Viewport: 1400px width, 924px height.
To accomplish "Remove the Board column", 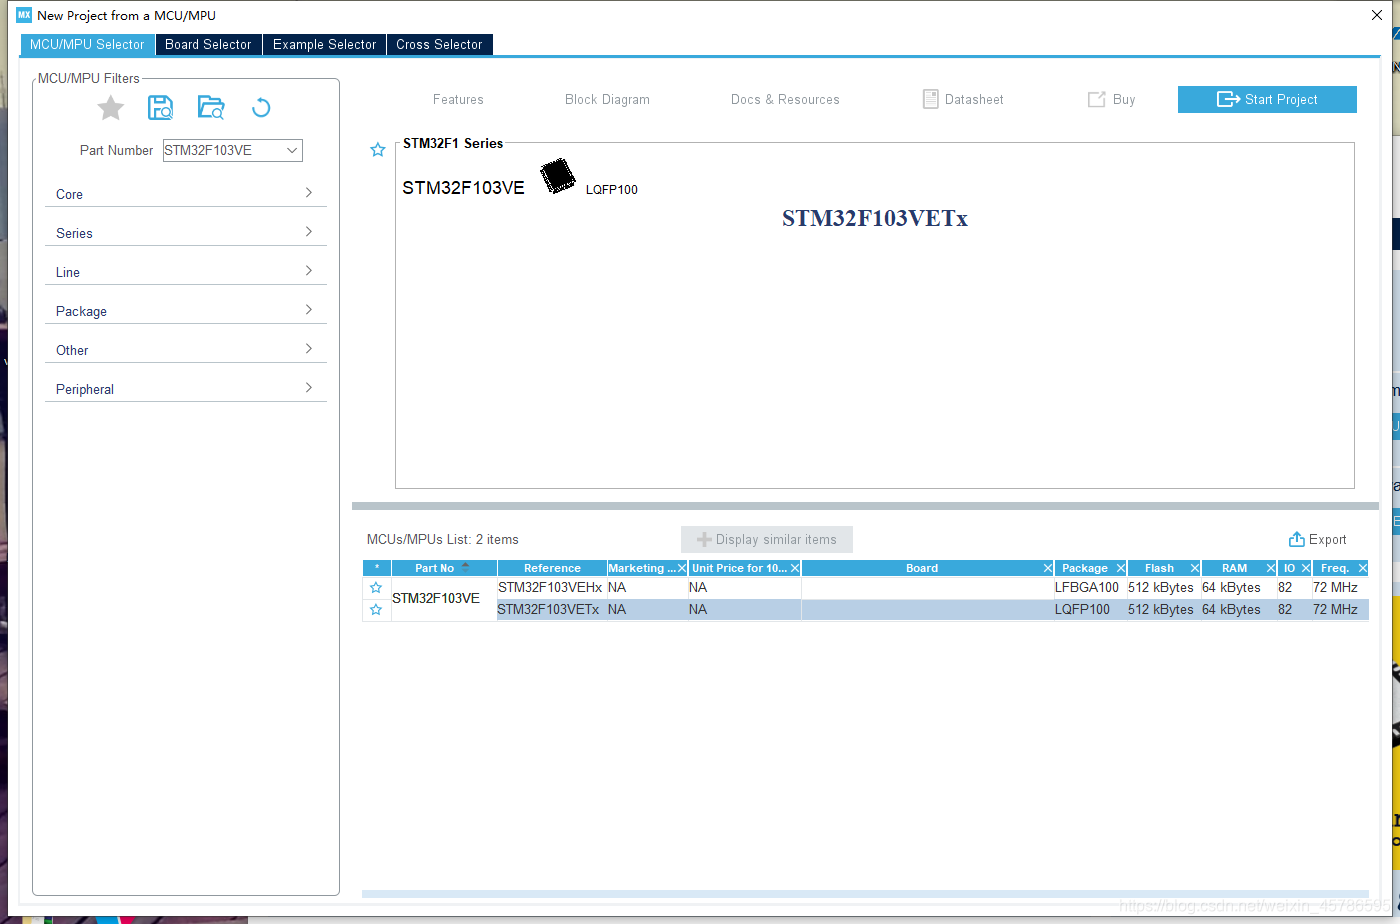I will click(x=1047, y=568).
